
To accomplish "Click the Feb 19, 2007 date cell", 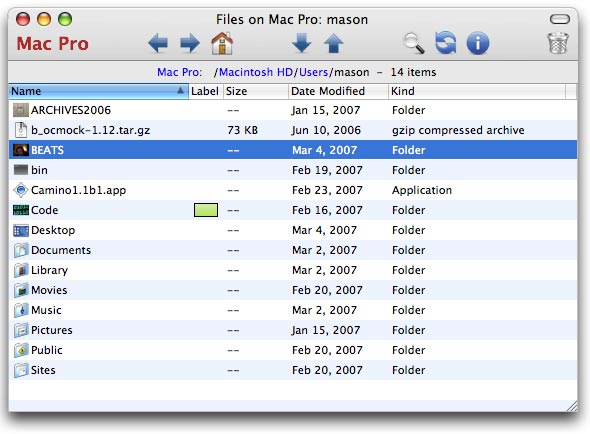I will click(x=327, y=170).
